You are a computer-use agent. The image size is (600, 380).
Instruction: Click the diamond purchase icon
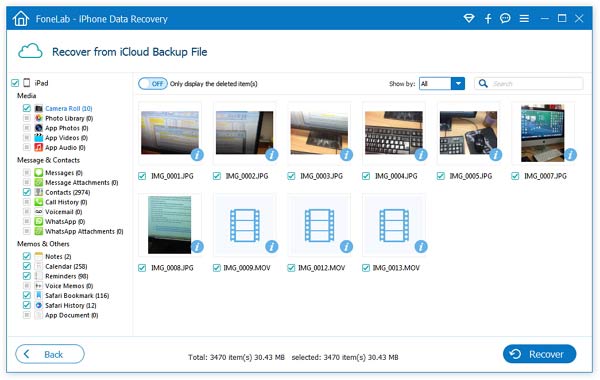pos(469,18)
